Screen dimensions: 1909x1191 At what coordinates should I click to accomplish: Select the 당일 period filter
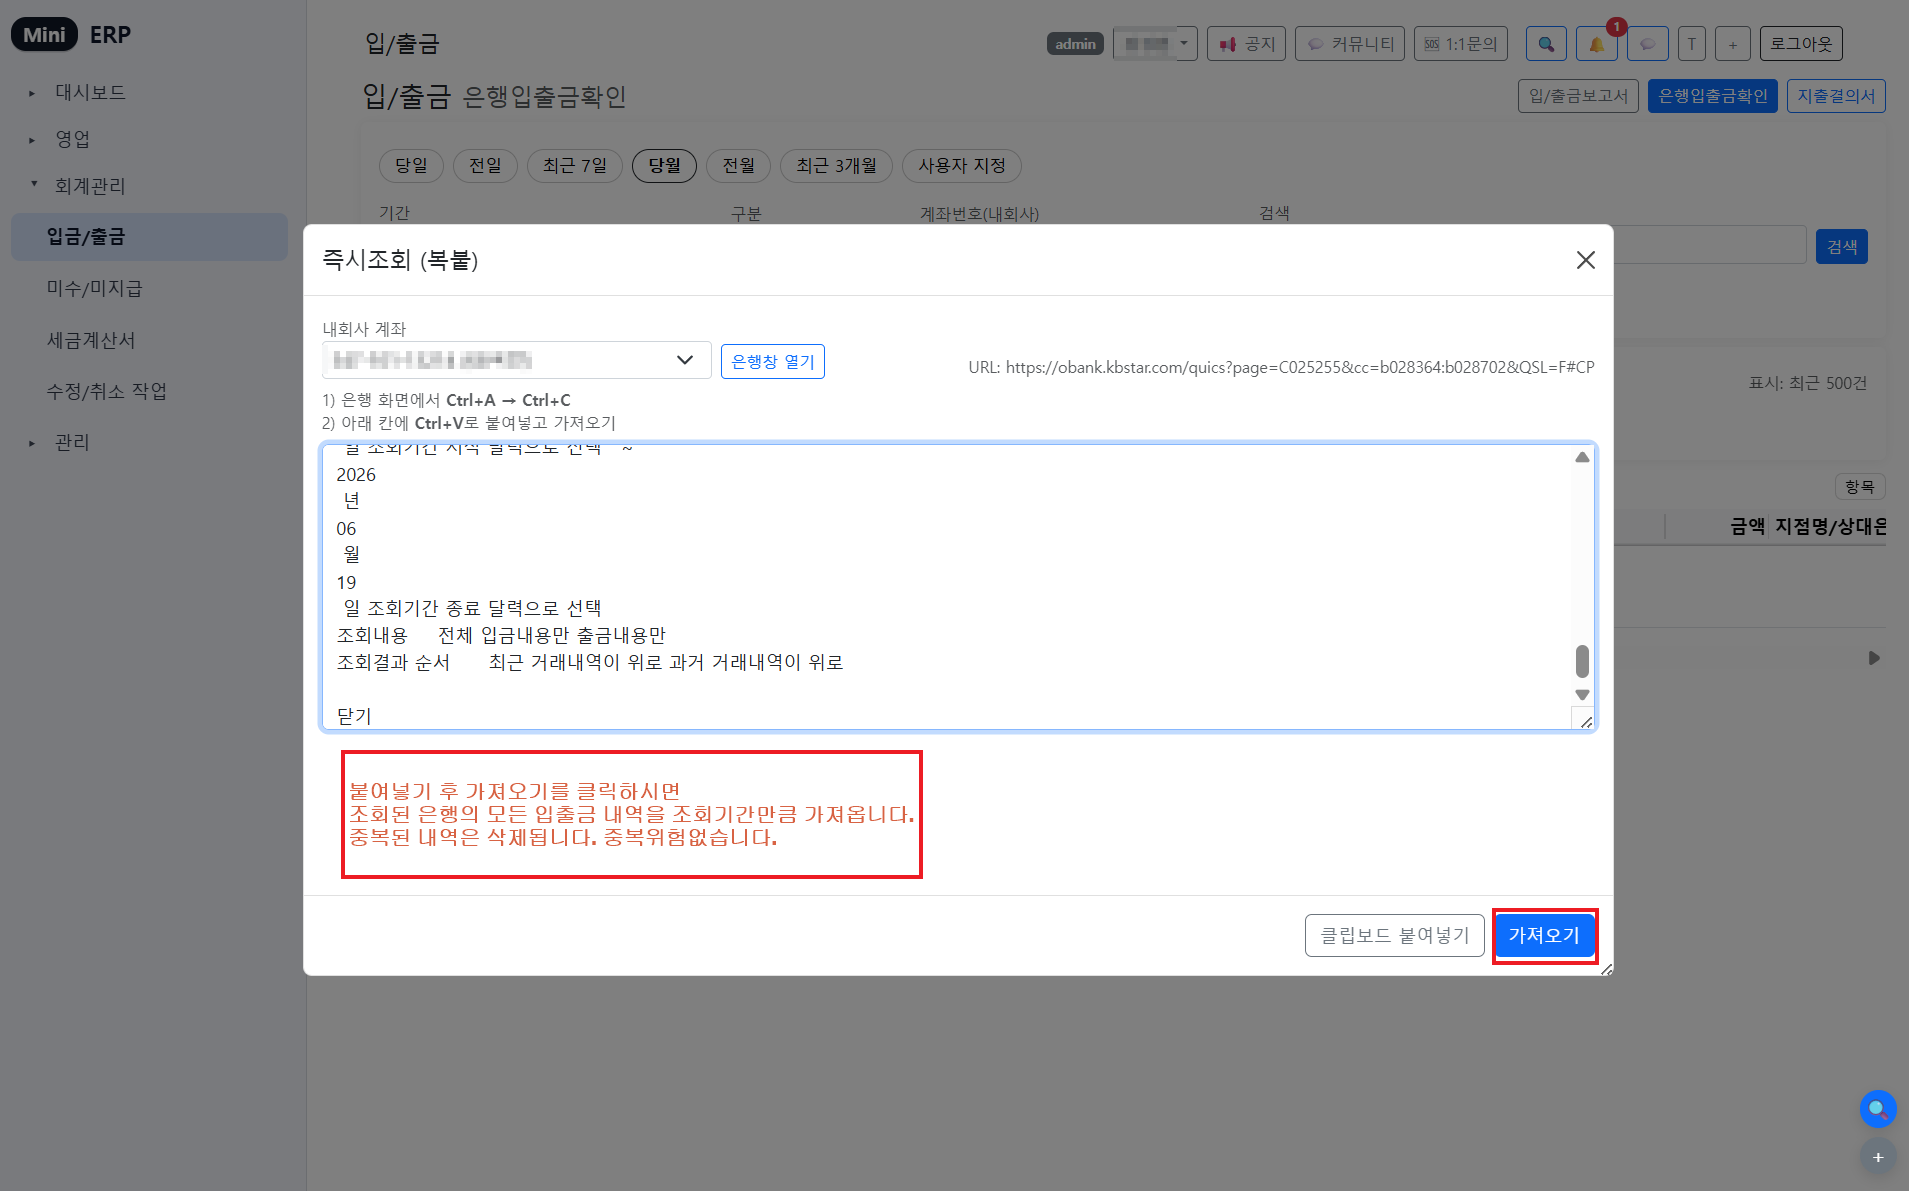[411, 166]
